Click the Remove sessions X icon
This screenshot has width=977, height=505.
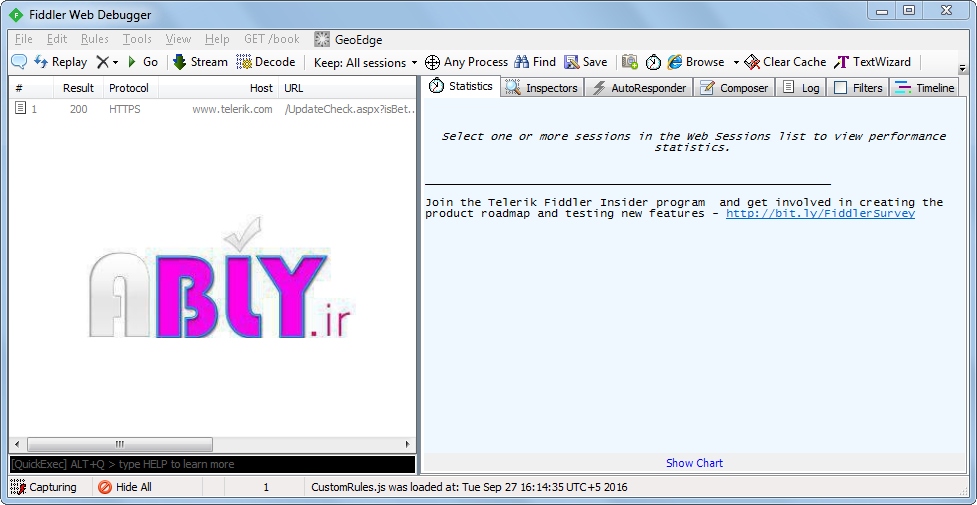[x=102, y=62]
